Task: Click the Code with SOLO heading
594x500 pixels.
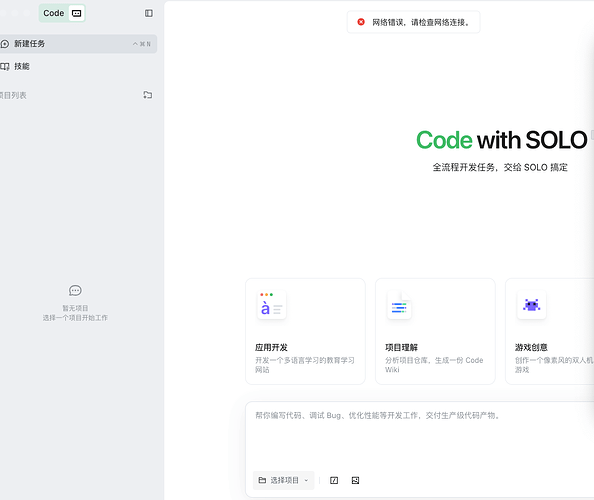Action: pos(502,140)
